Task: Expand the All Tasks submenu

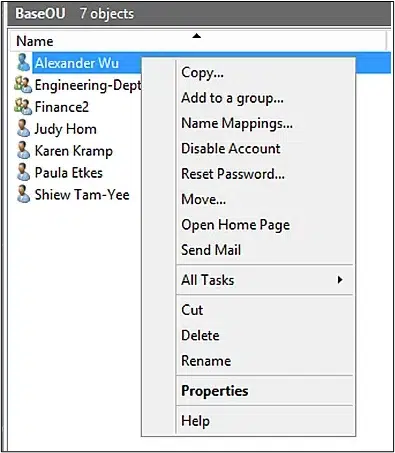Action: pos(265,280)
